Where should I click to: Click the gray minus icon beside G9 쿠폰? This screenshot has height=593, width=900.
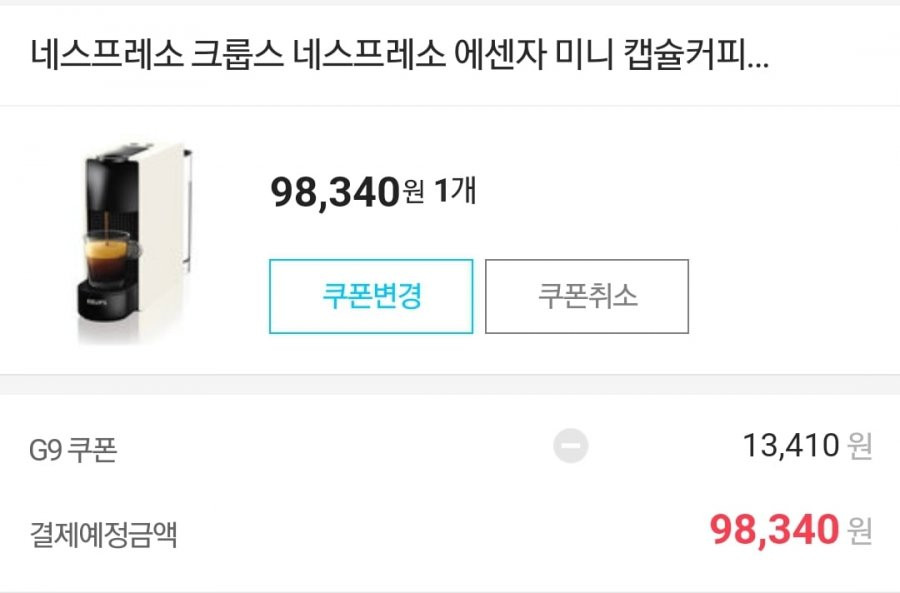[x=571, y=445]
